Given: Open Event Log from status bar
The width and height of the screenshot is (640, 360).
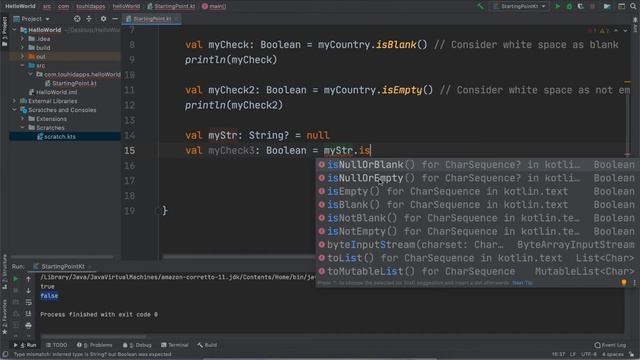Looking at the screenshot, I should [610, 345].
